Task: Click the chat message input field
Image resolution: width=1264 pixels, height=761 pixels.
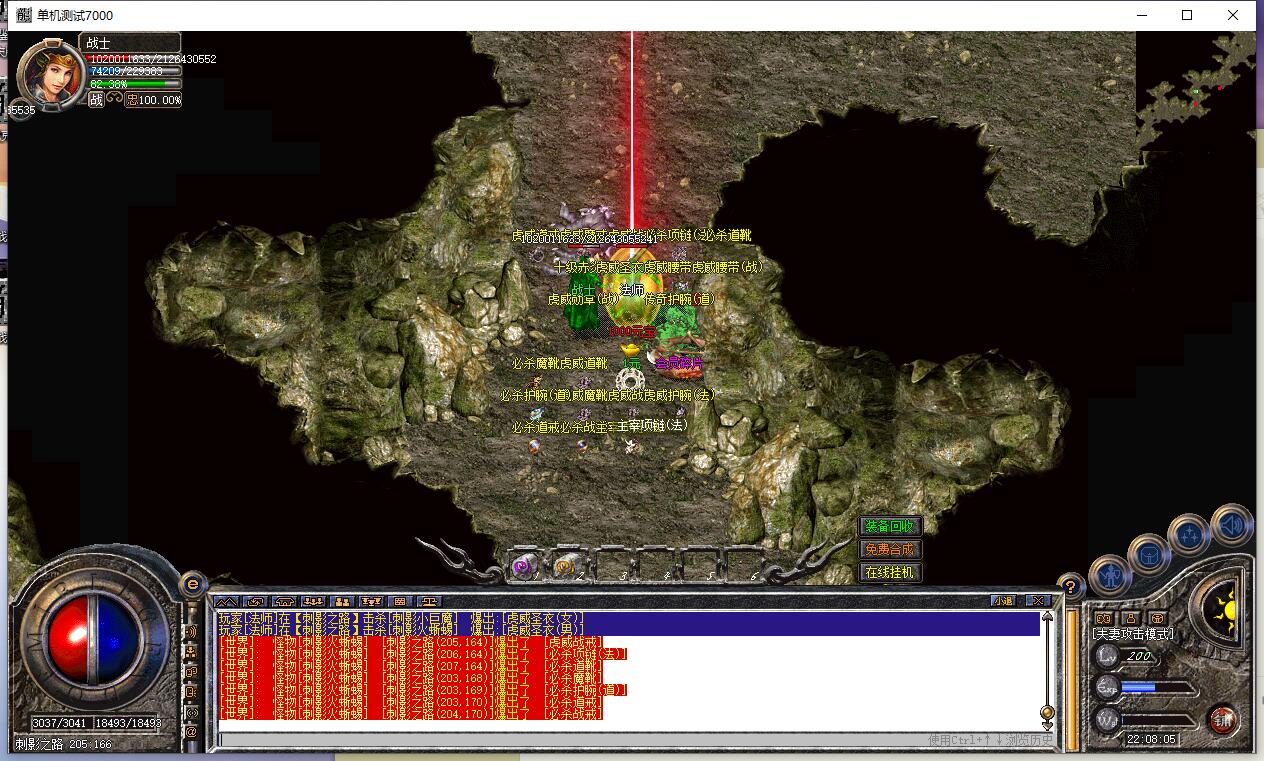Action: coord(635,740)
